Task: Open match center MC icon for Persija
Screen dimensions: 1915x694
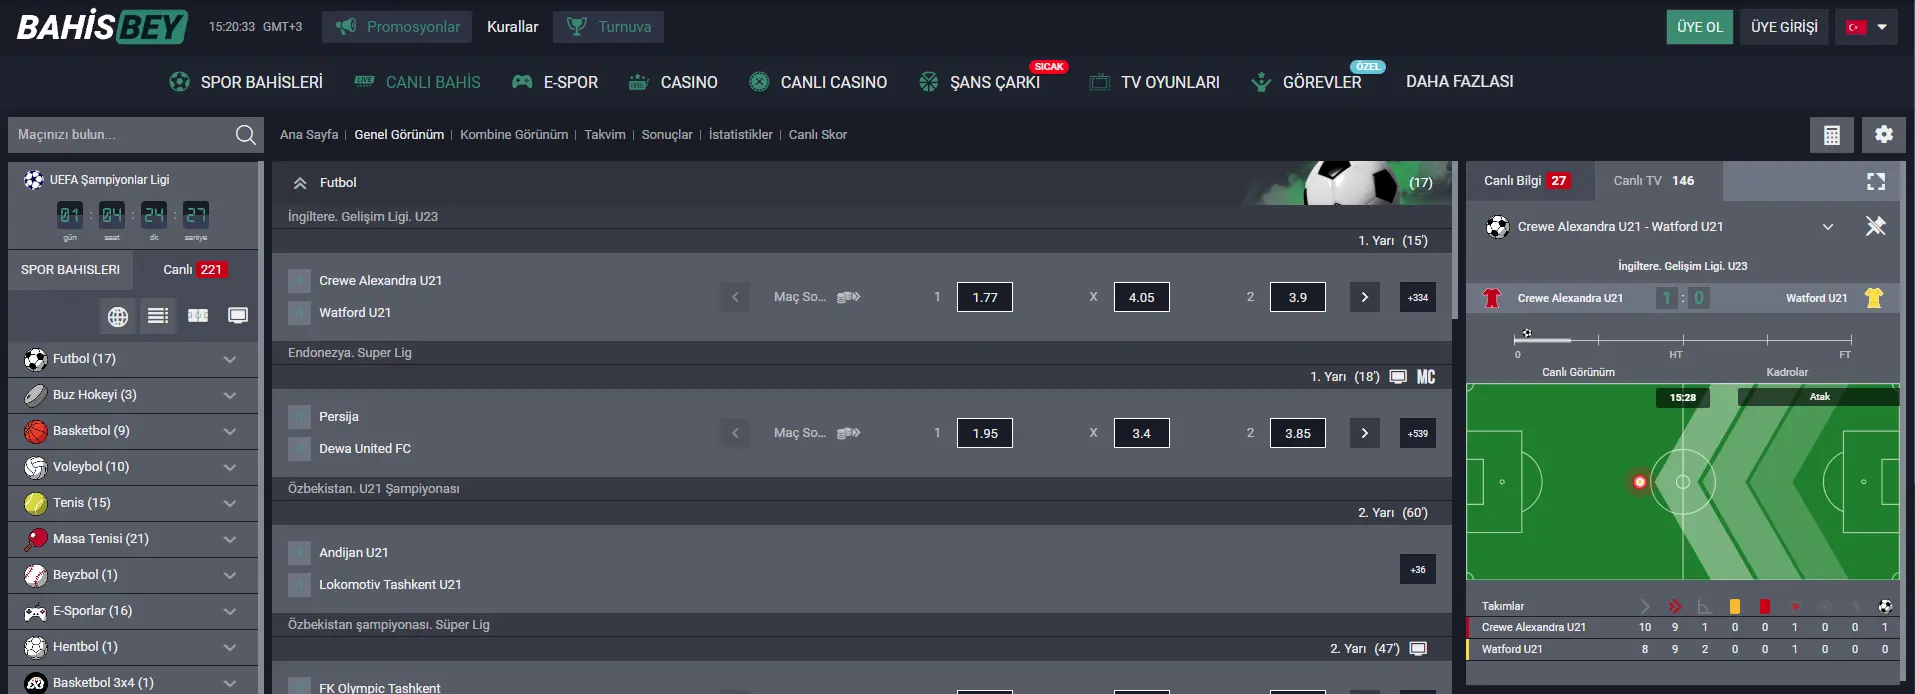Action: (x=1426, y=377)
